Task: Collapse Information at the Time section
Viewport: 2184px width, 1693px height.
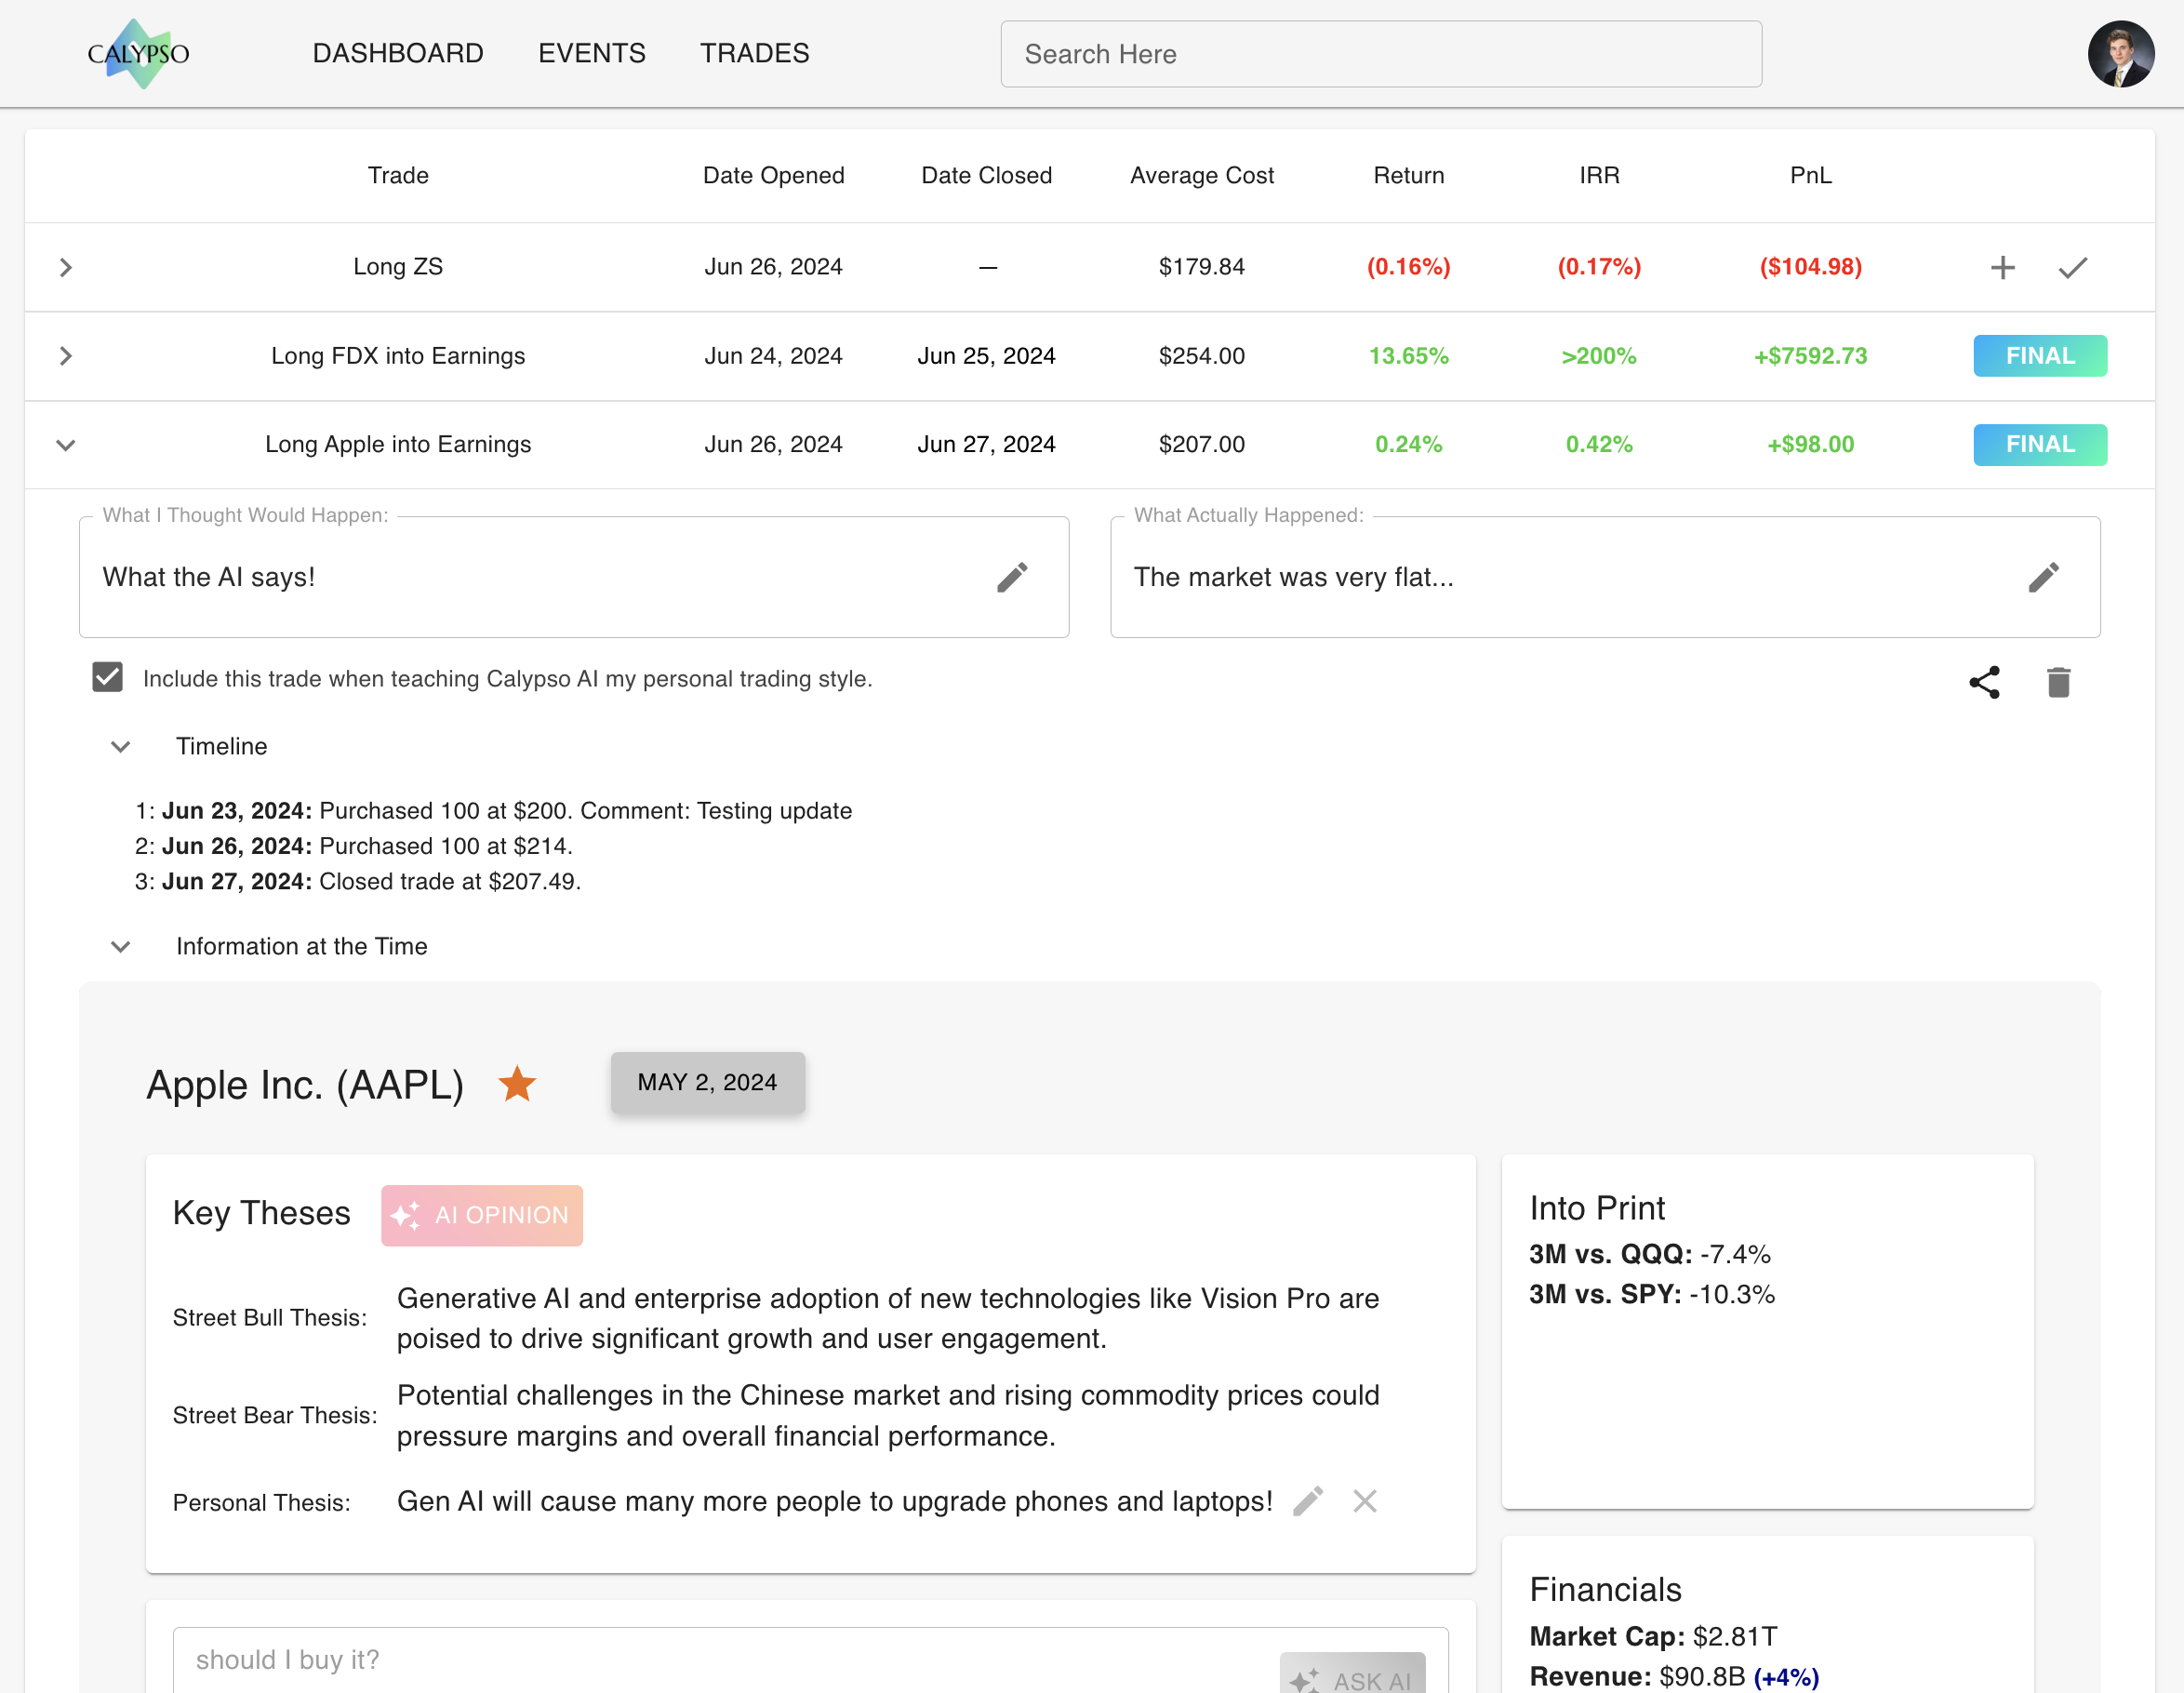Action: 120,947
